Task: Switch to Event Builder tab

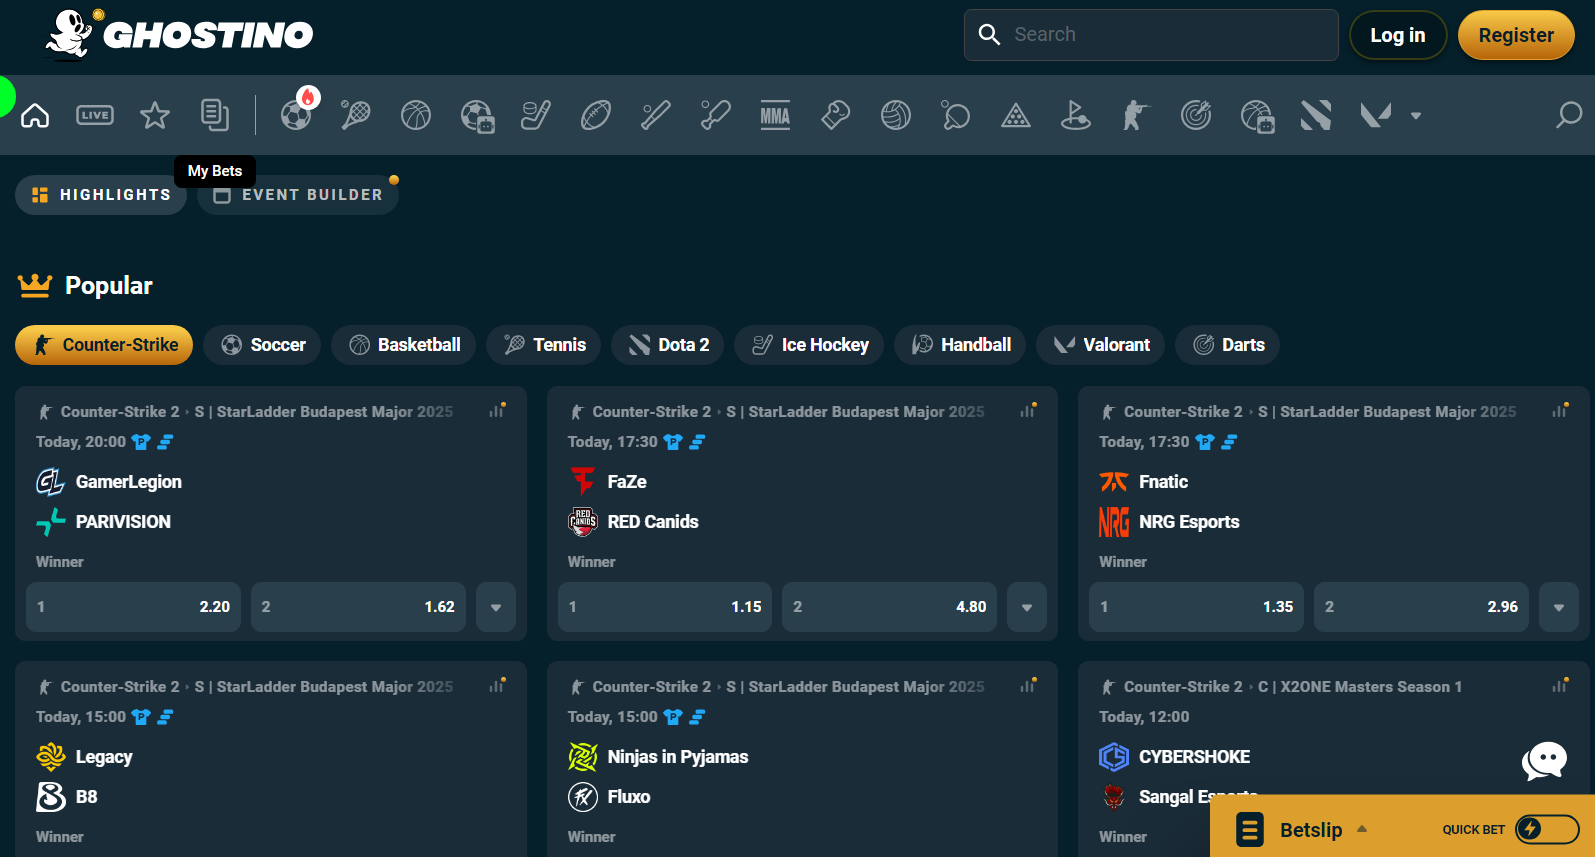Action: coord(298,195)
